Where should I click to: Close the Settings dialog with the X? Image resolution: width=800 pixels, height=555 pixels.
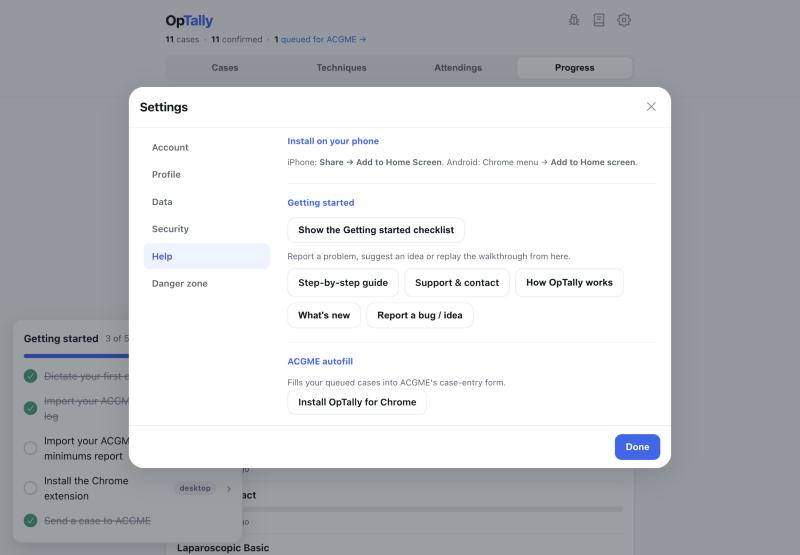pos(651,107)
